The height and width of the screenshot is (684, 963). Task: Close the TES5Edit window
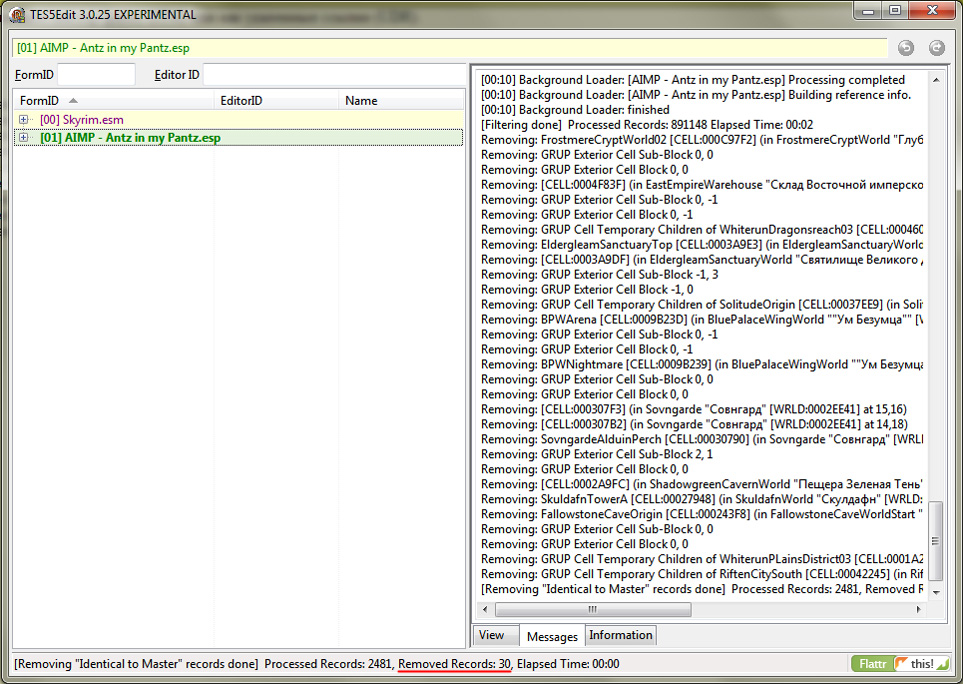coord(932,10)
